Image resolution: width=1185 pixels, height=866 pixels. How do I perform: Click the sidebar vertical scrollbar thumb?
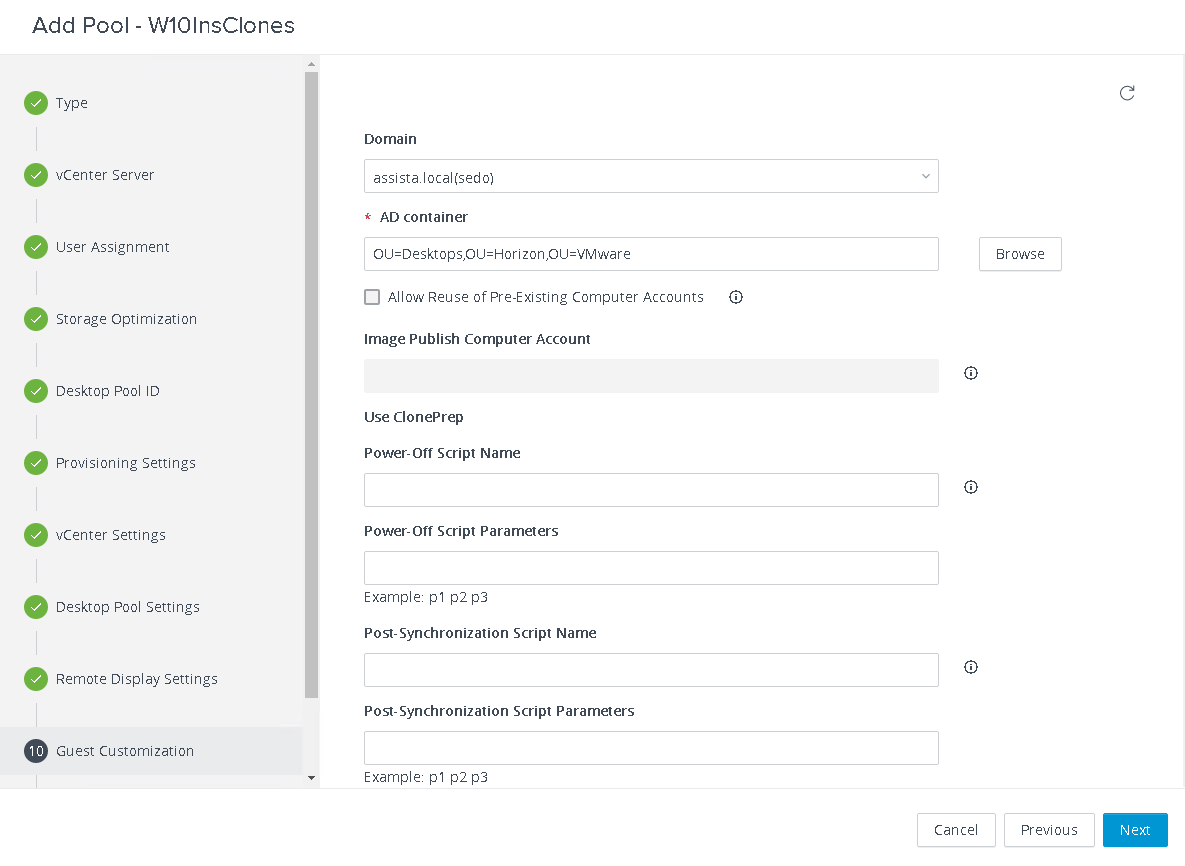tap(311, 385)
